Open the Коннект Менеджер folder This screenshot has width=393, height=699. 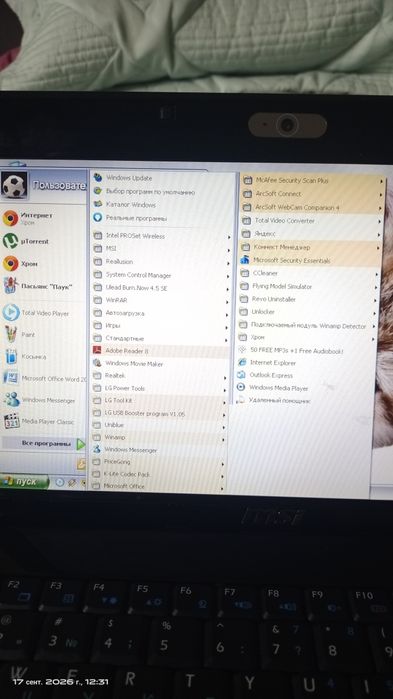click(310, 247)
